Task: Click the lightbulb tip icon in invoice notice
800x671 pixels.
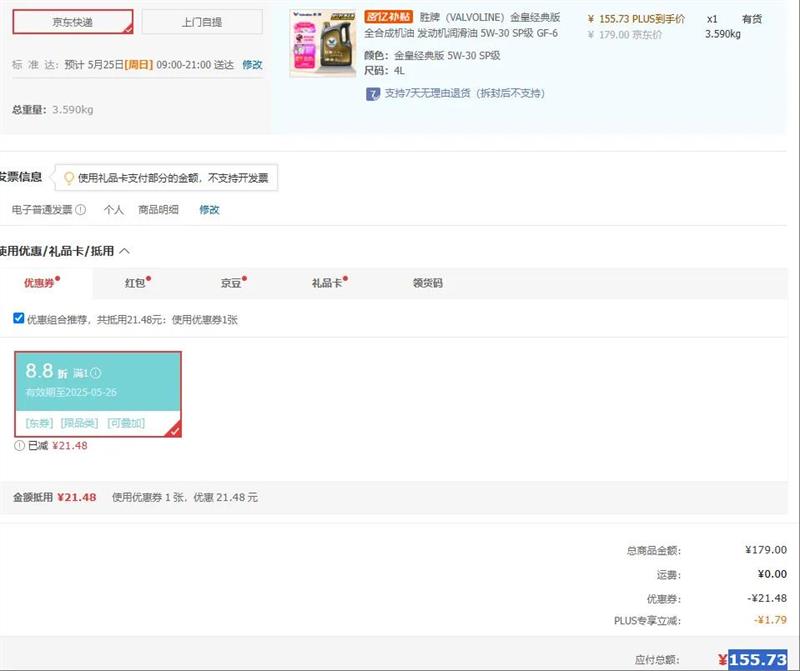Action: [x=69, y=178]
